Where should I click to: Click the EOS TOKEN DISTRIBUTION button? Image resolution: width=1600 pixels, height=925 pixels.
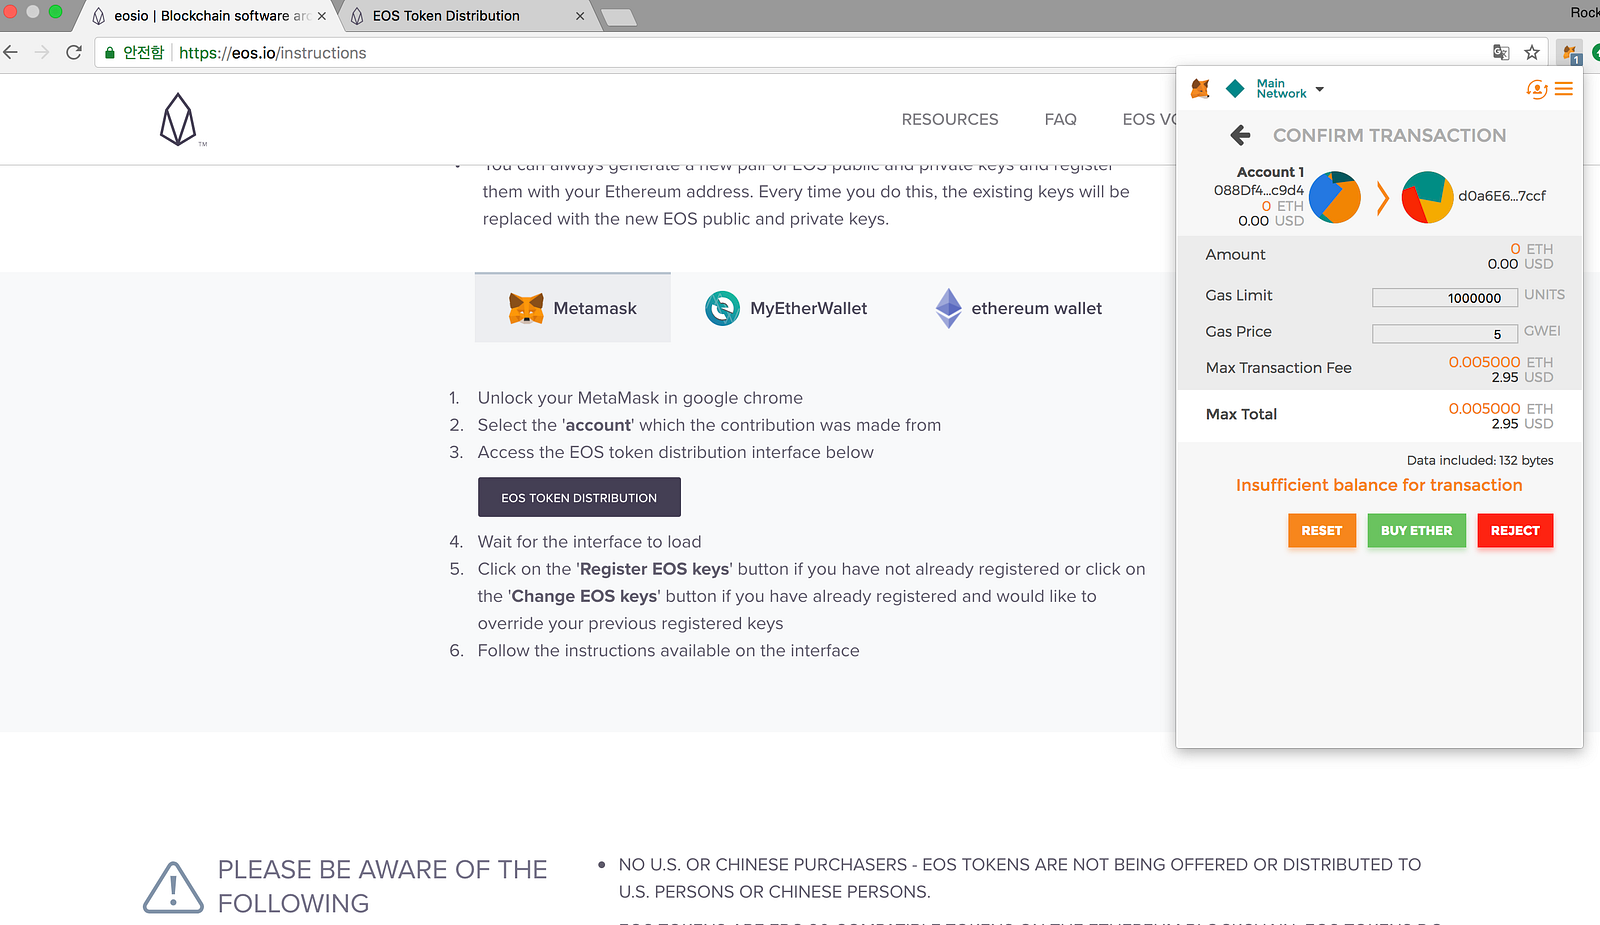pyautogui.click(x=579, y=497)
